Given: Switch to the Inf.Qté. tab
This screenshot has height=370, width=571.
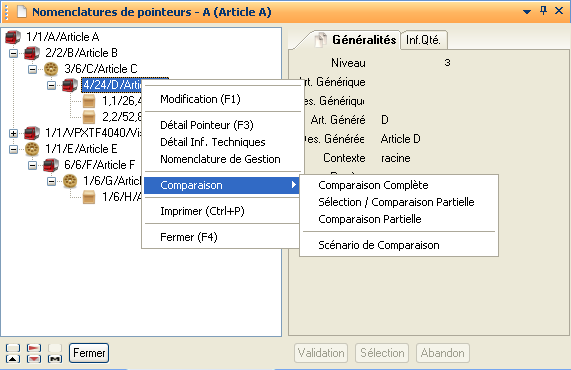Looking at the screenshot, I should pyautogui.click(x=423, y=40).
